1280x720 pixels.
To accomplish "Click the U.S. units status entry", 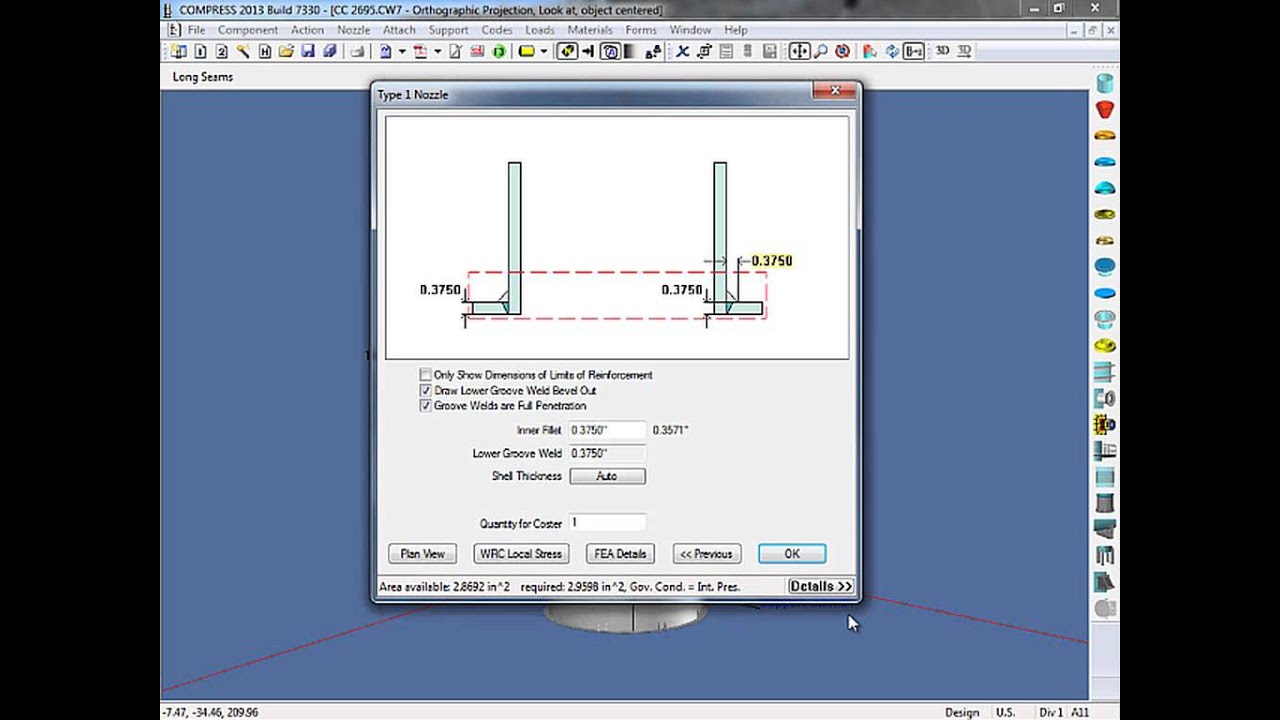I will [x=1005, y=712].
